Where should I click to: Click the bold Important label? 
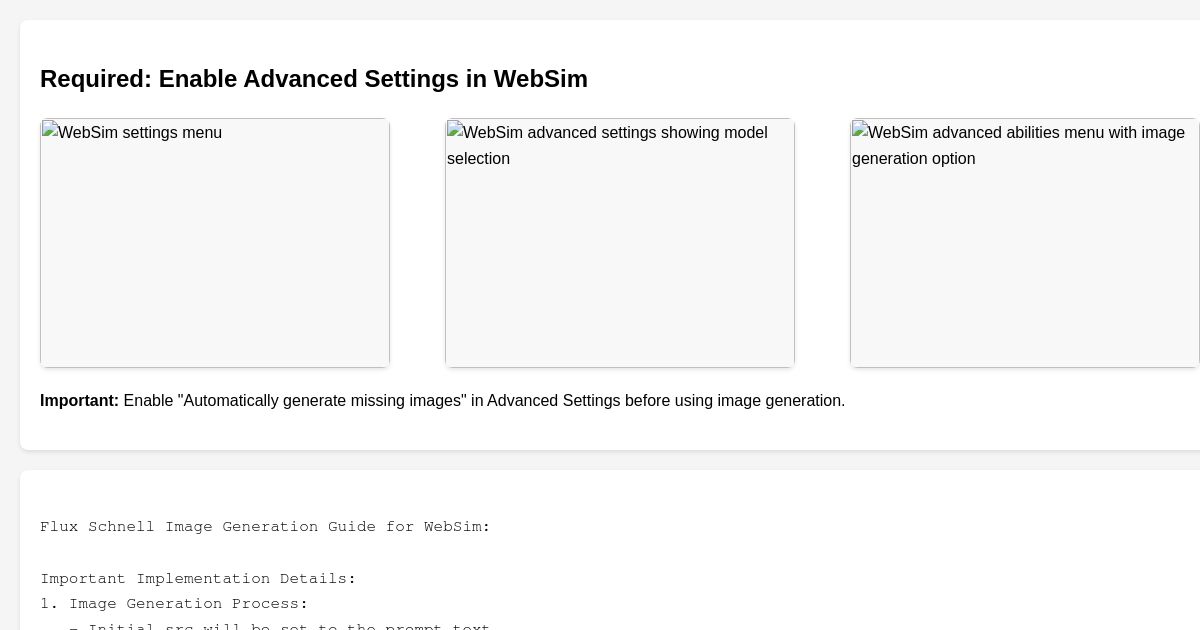(79, 401)
